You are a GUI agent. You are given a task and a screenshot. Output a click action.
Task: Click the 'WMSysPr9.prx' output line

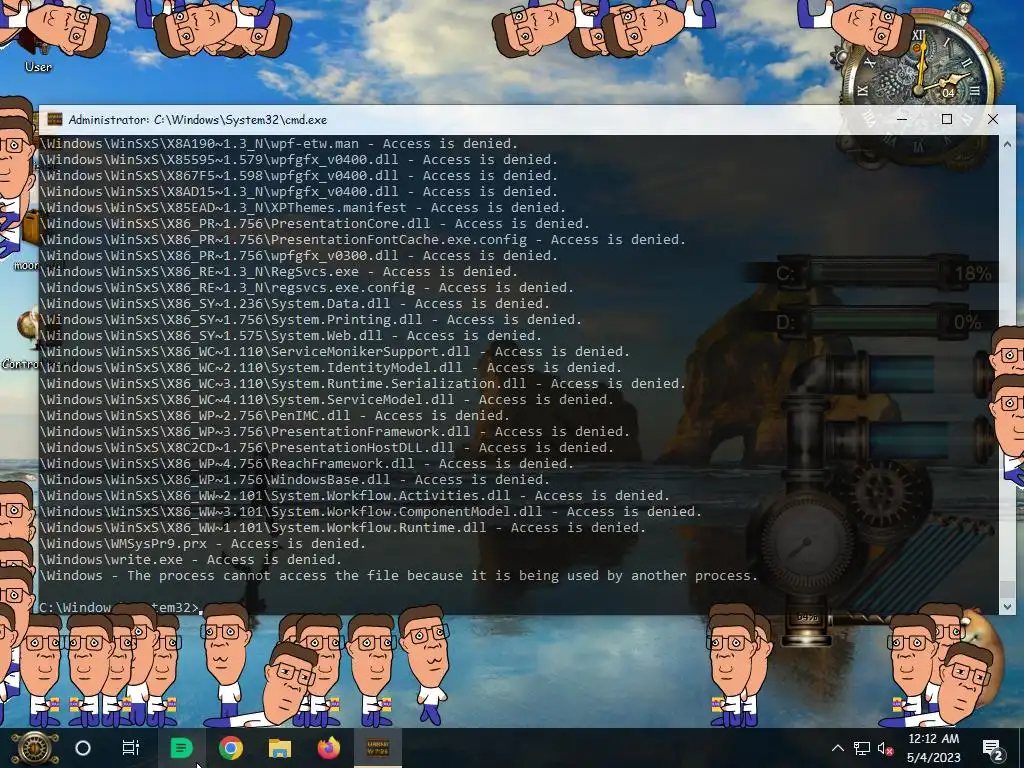tap(203, 543)
